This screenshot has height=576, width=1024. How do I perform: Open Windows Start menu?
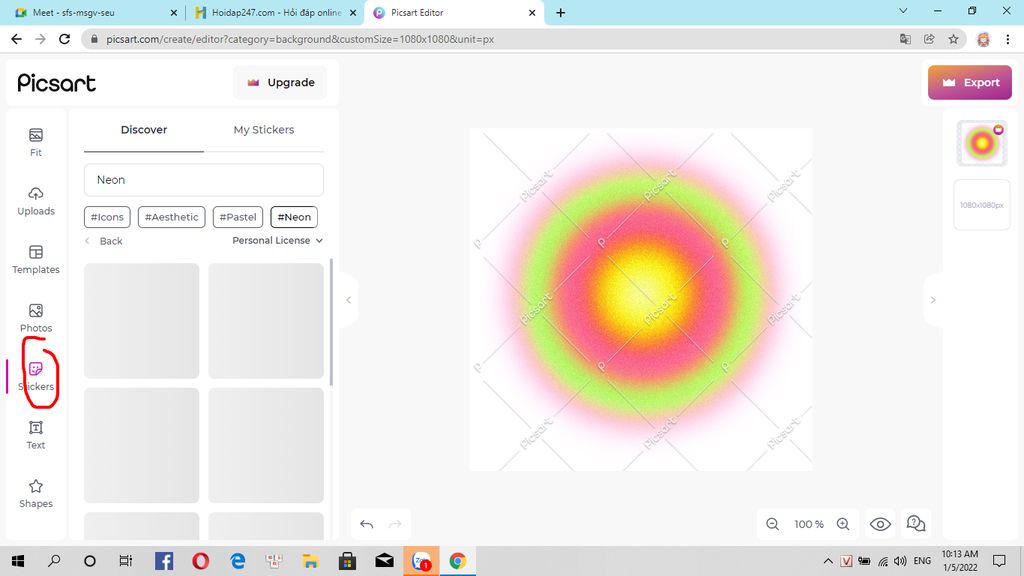[x=18, y=561]
